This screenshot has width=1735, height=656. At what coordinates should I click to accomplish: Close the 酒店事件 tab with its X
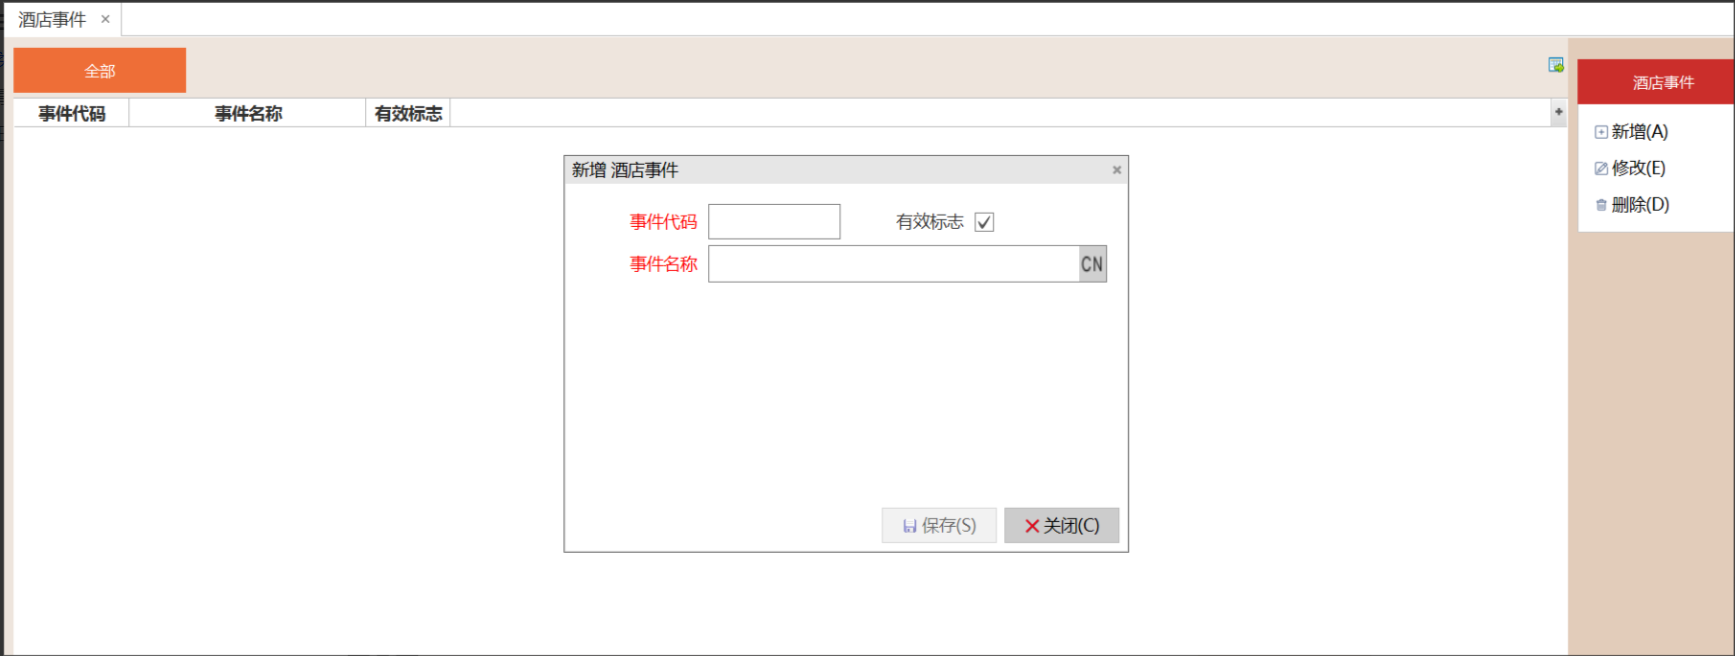(105, 19)
